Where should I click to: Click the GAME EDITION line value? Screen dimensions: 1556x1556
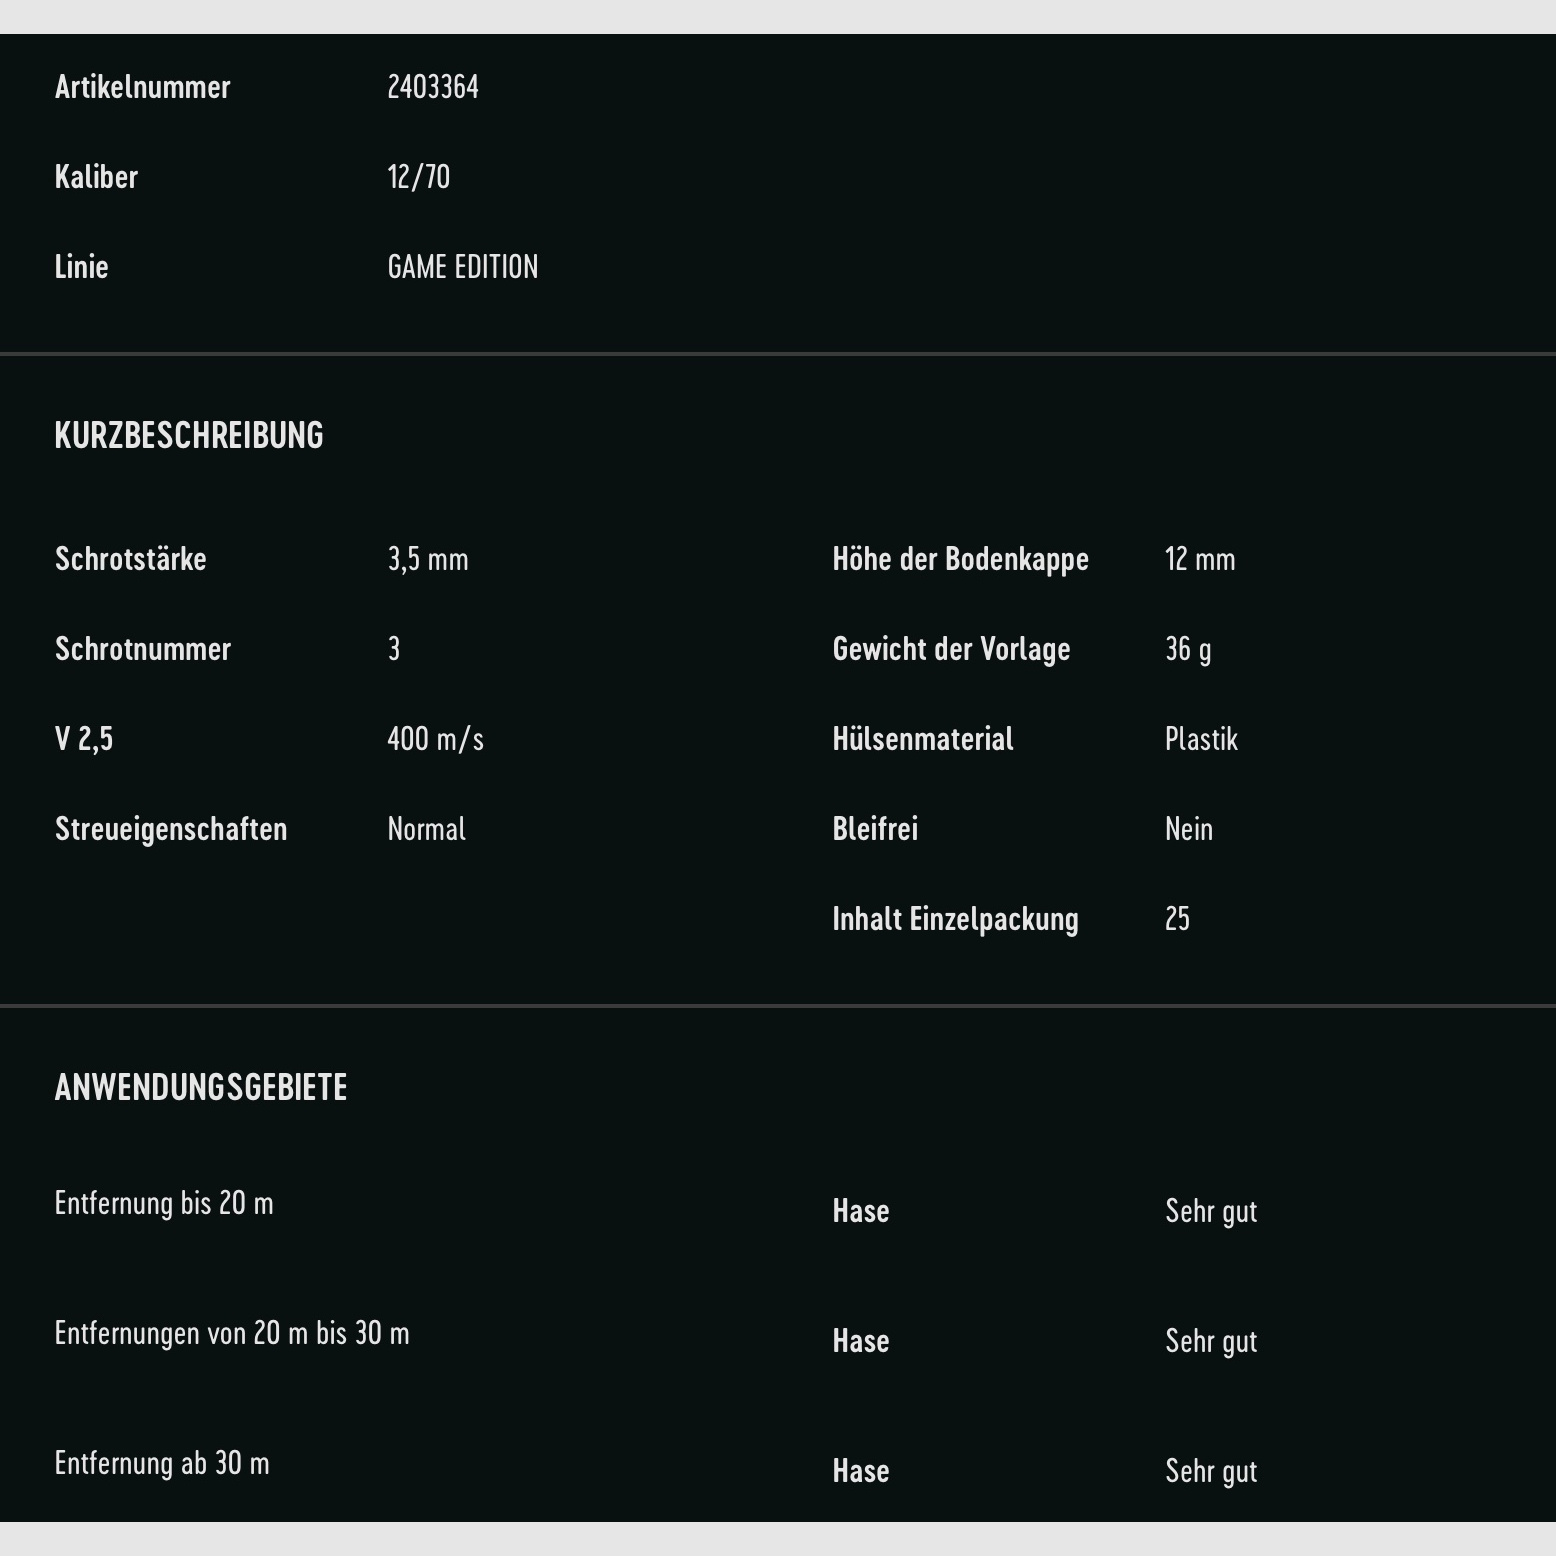(462, 267)
